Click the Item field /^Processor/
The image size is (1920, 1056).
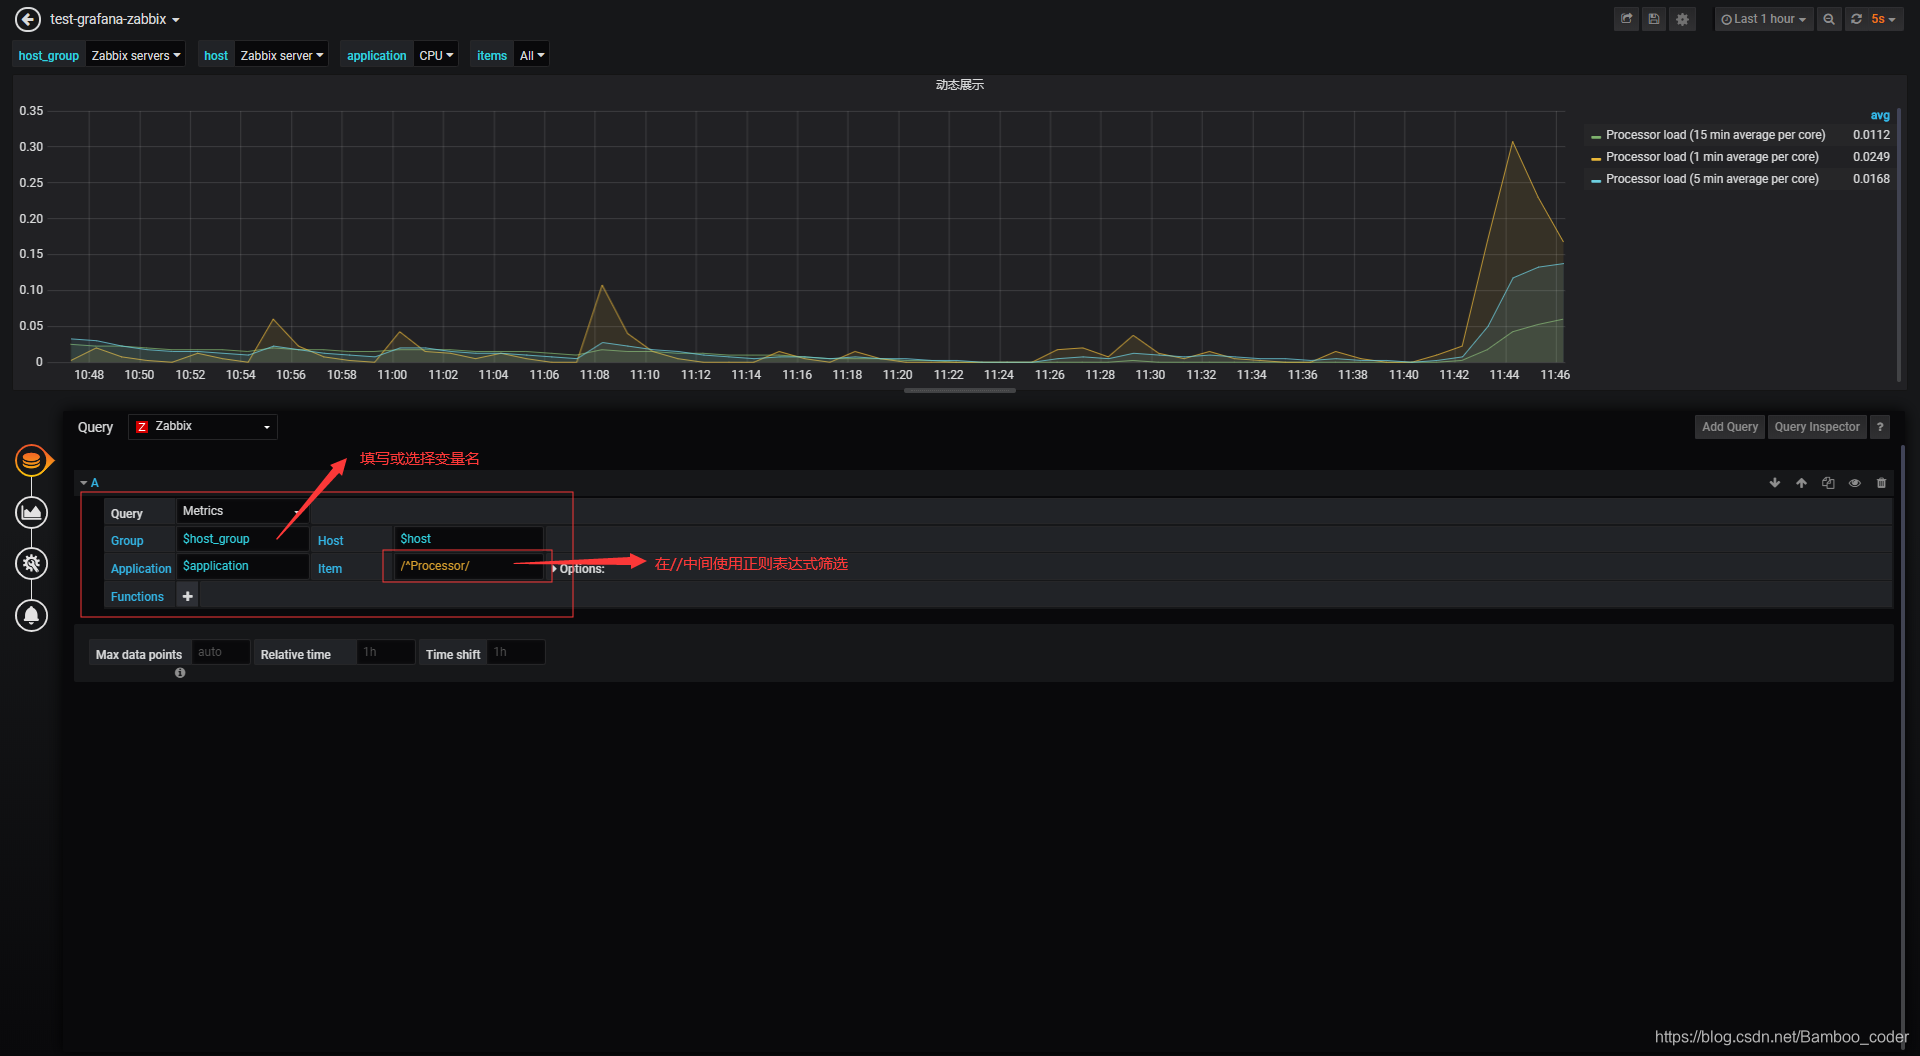[x=469, y=566]
